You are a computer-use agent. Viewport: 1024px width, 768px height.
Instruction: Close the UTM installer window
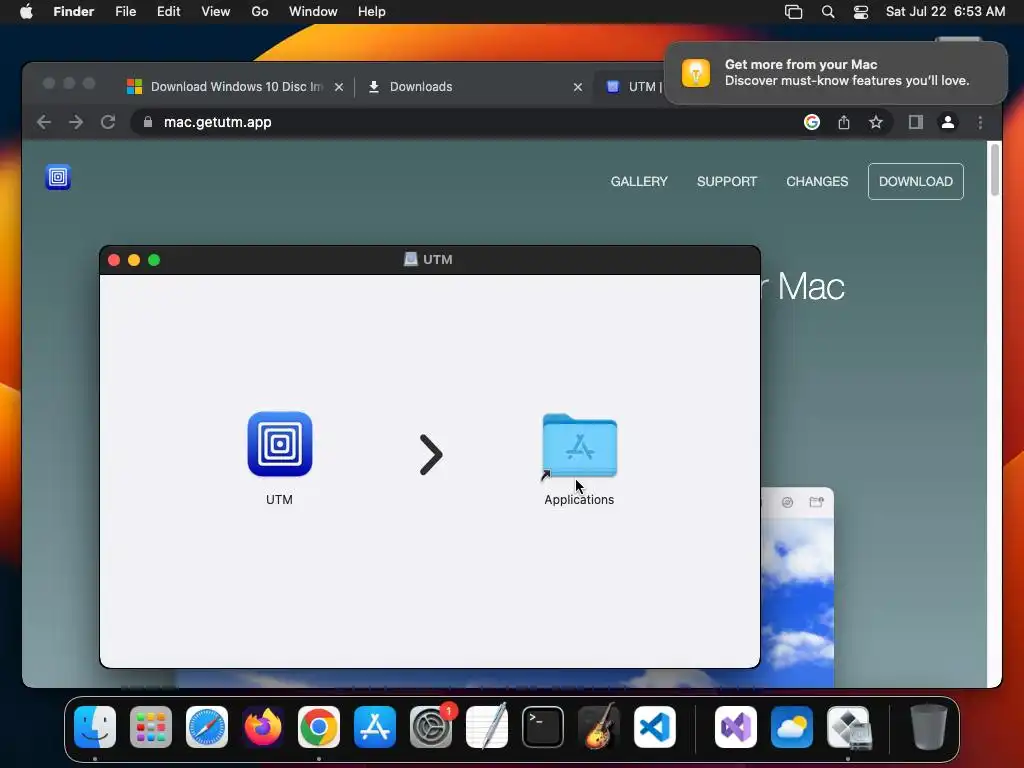[114, 260]
